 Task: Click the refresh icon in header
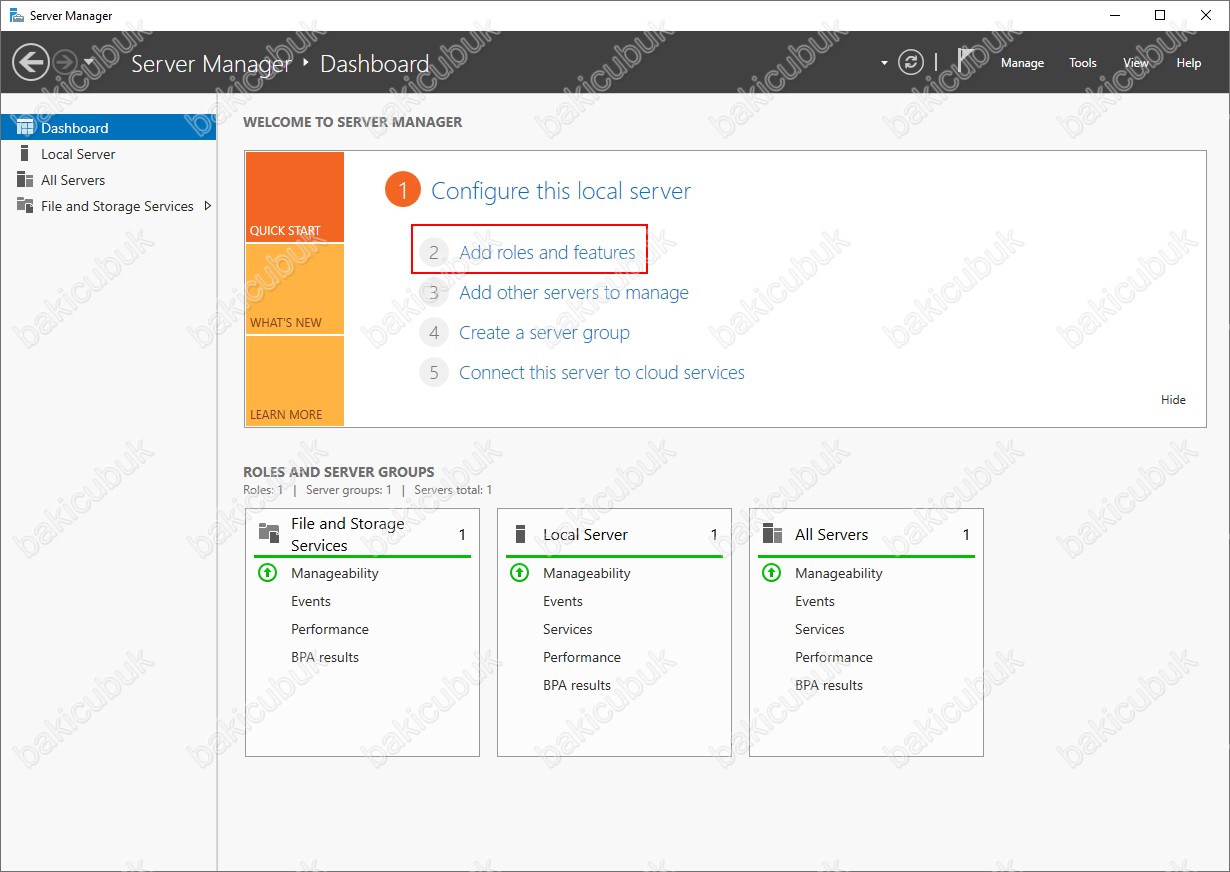[x=911, y=62]
